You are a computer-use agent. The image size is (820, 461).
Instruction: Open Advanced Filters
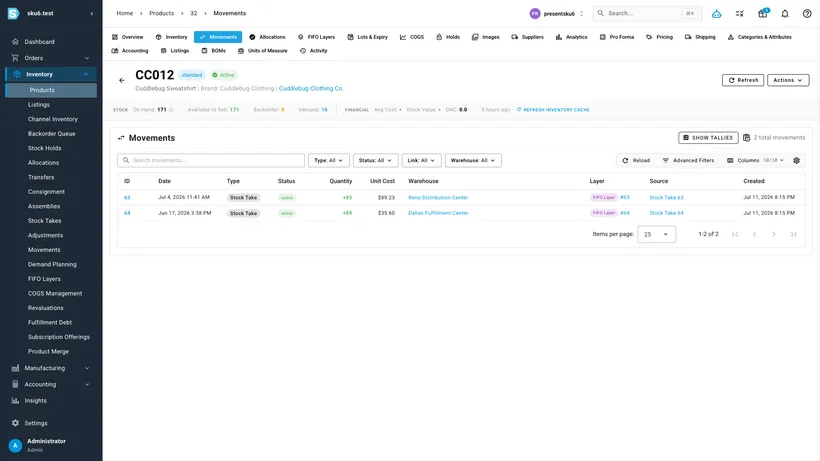688,160
